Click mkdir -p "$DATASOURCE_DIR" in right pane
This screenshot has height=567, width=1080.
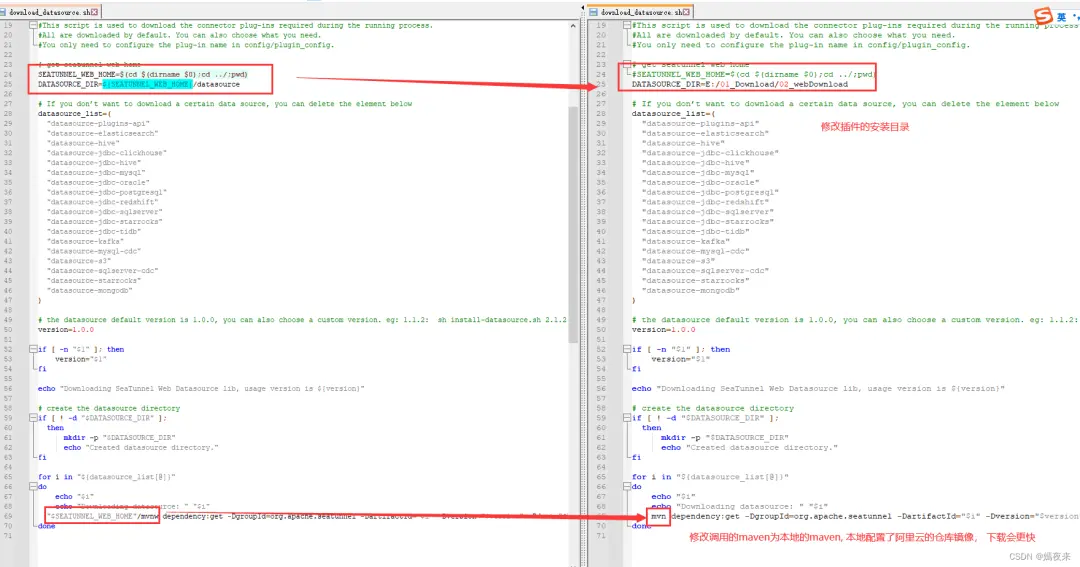click(x=725, y=437)
